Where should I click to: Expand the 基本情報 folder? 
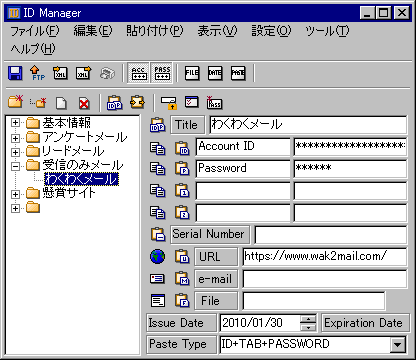(15, 123)
